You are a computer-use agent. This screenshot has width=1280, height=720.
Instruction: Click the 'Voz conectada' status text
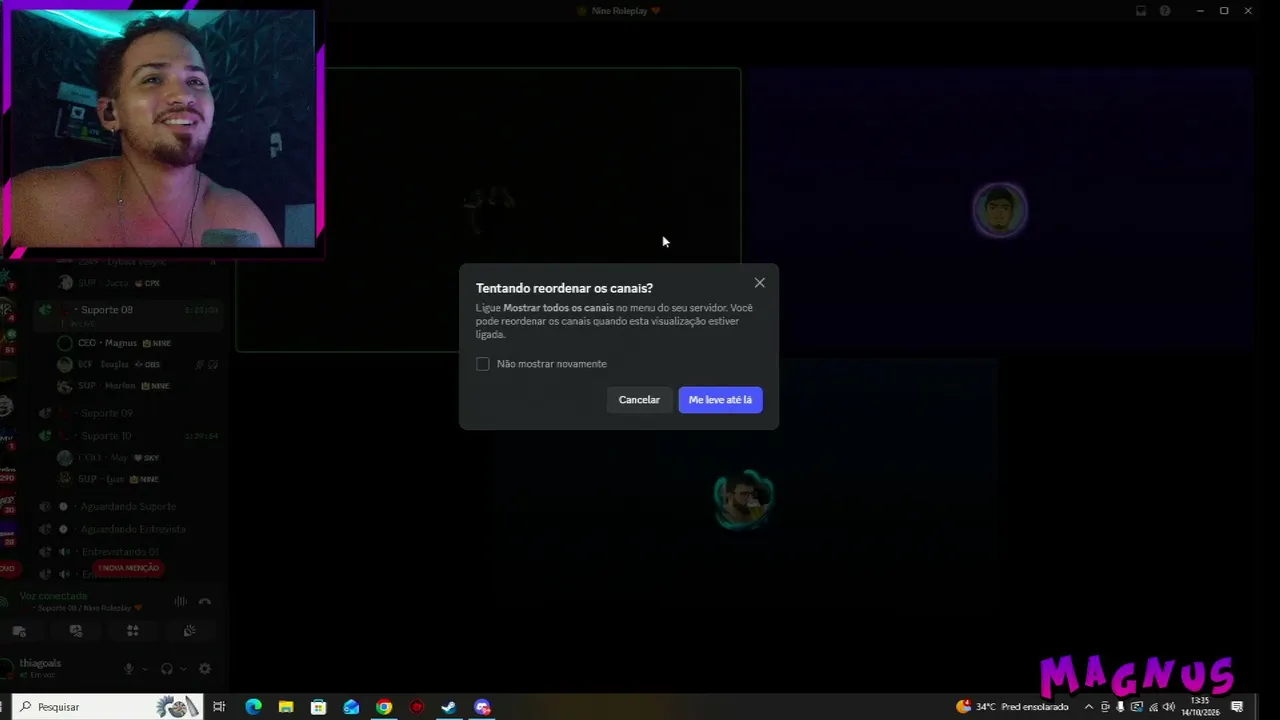(53, 596)
